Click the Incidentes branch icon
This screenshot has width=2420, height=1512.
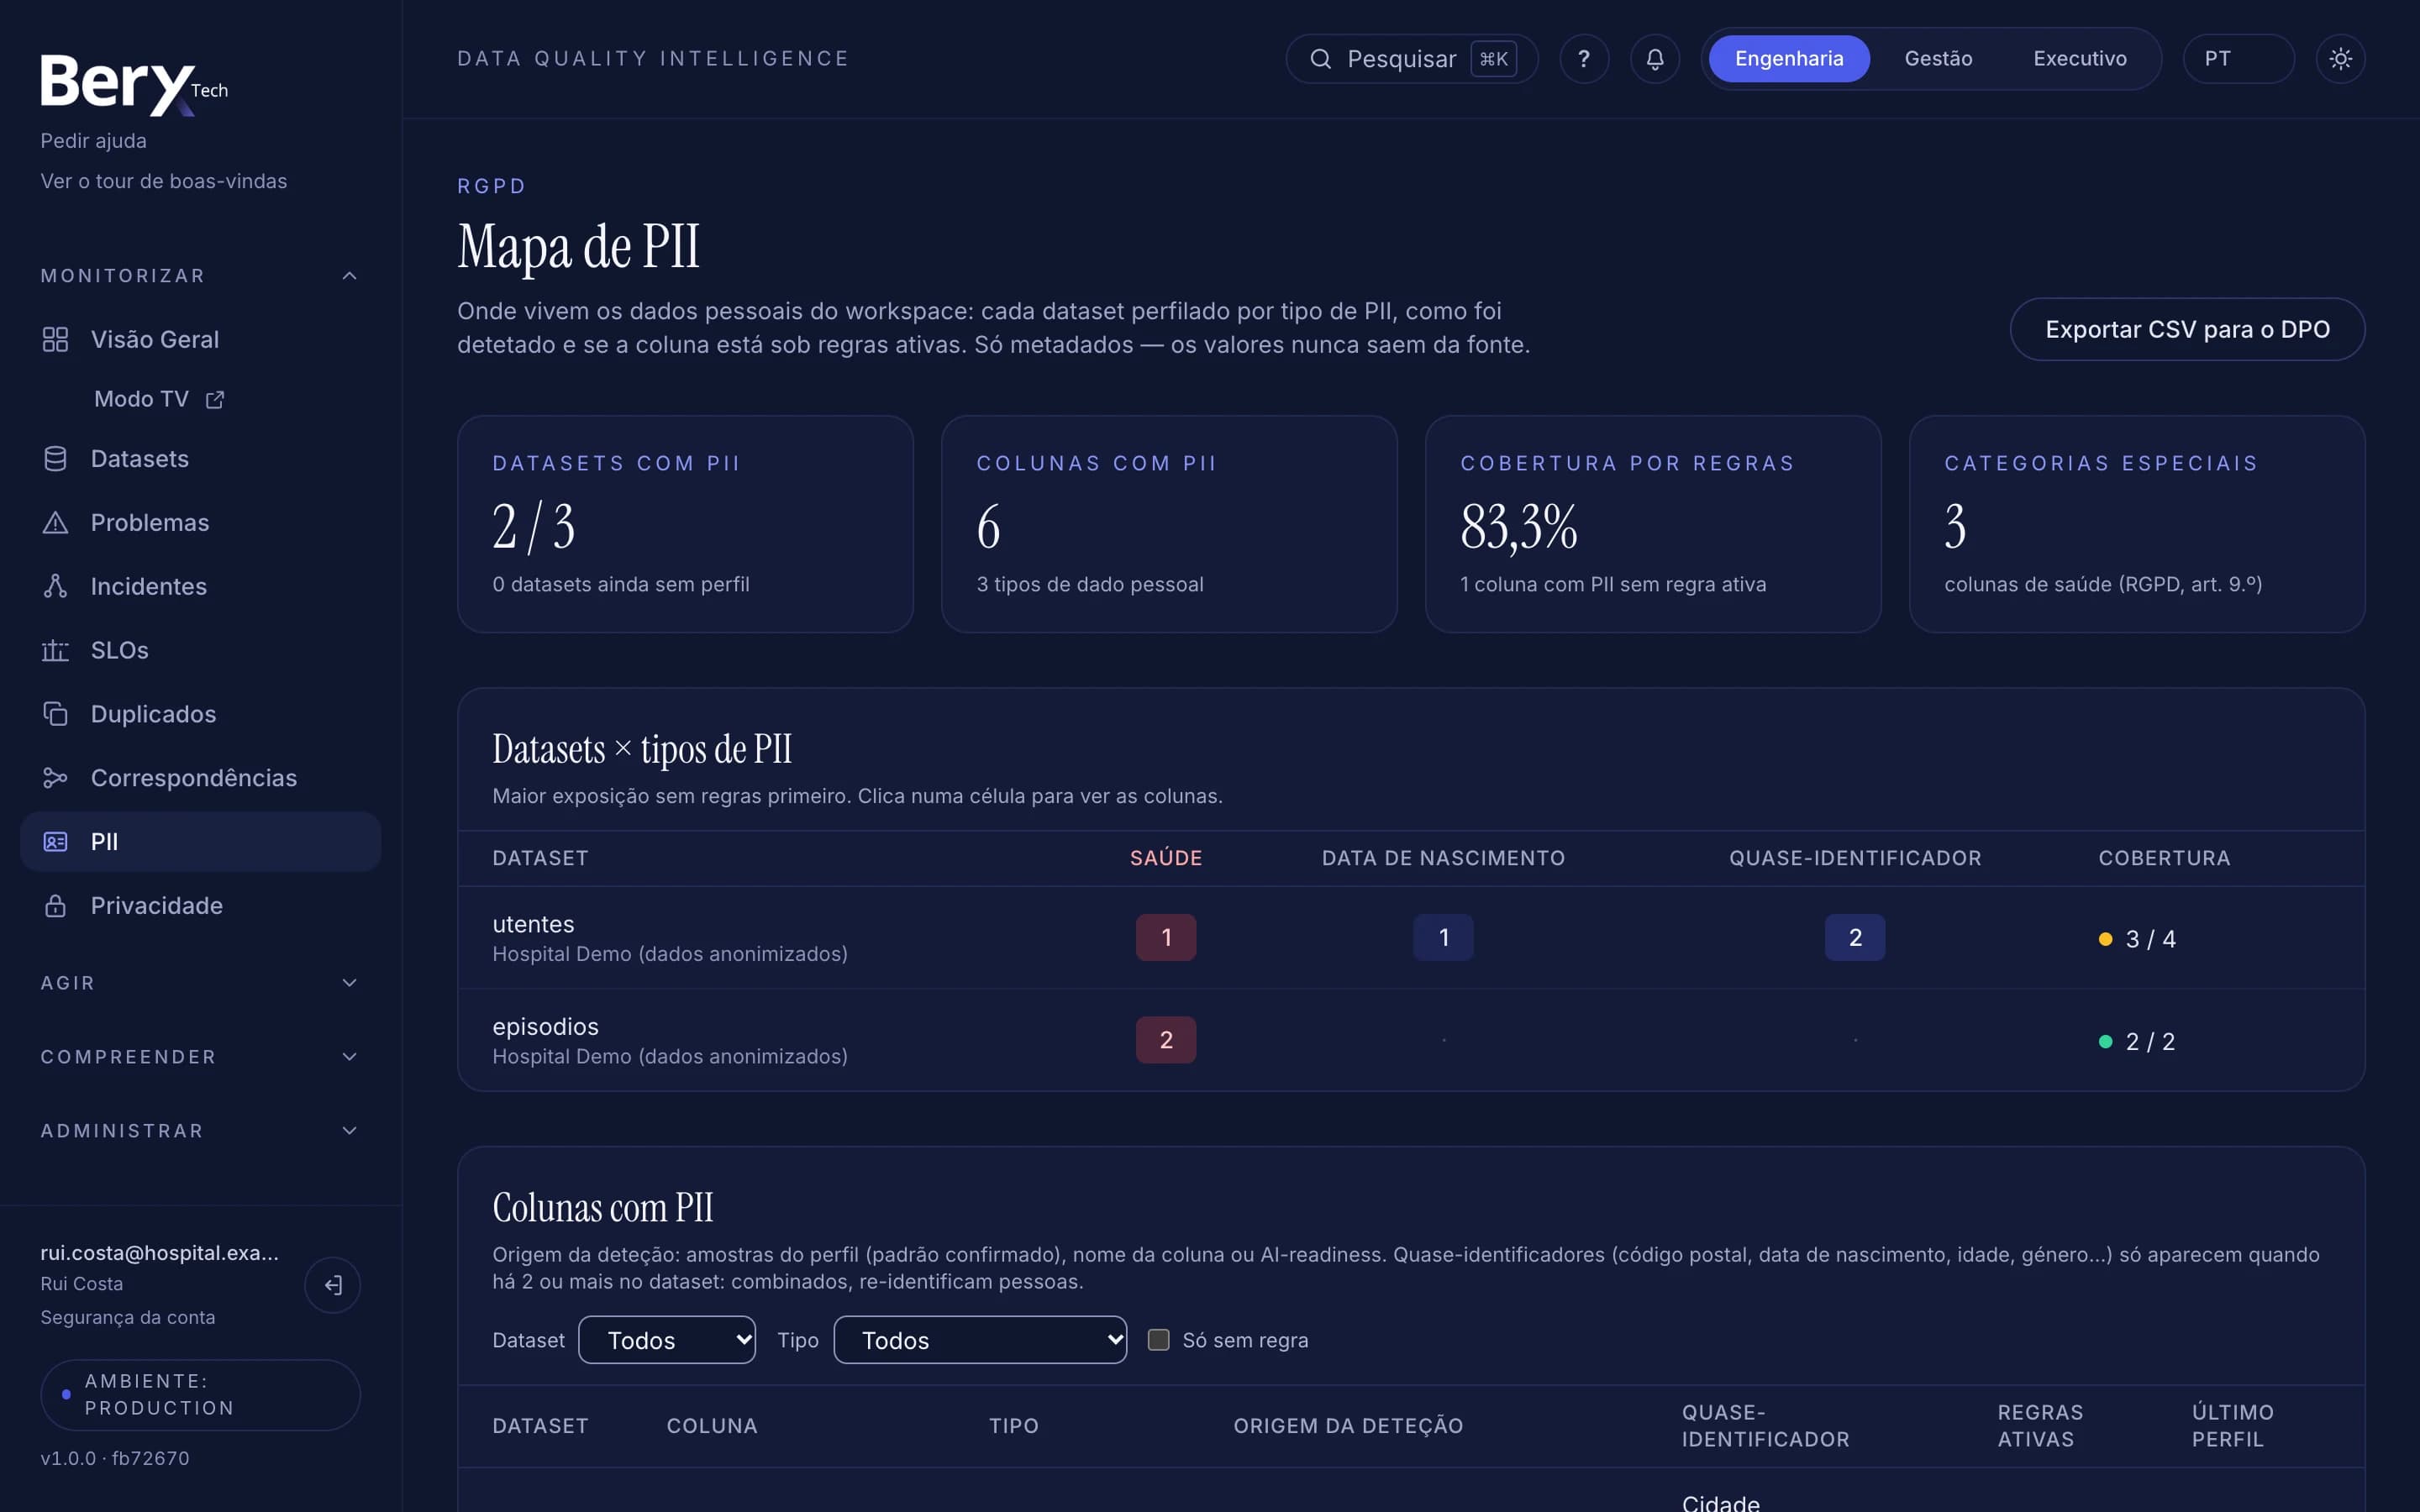[55, 587]
